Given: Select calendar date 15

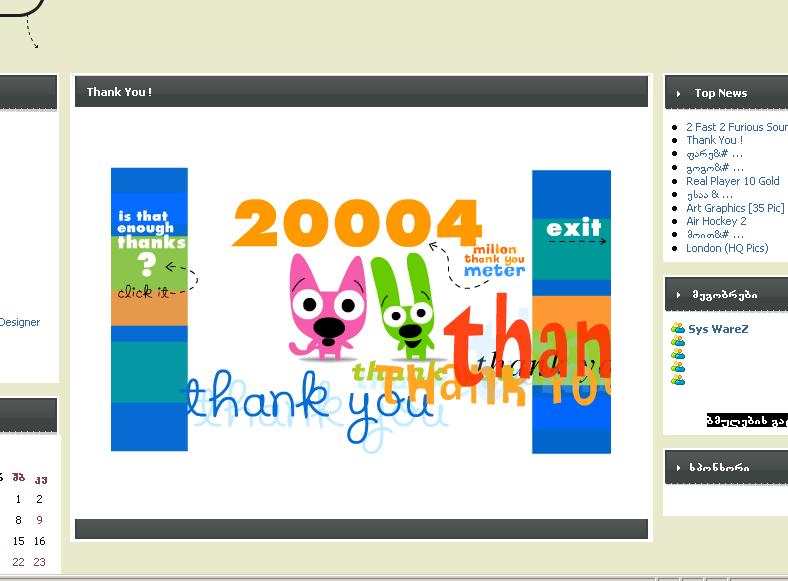Looking at the screenshot, I should click(19, 541).
